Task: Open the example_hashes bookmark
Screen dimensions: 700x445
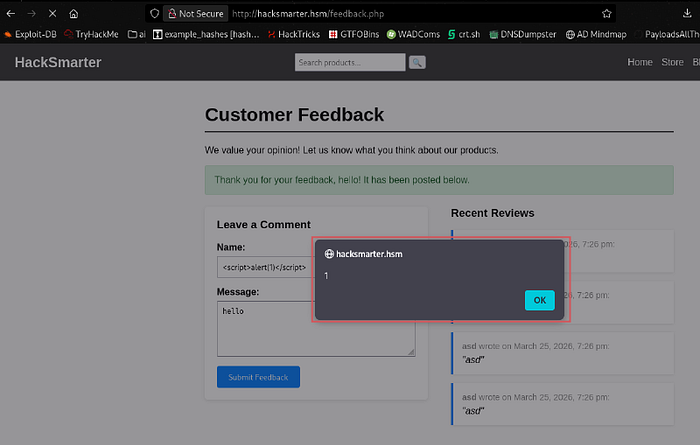Action: [206, 34]
